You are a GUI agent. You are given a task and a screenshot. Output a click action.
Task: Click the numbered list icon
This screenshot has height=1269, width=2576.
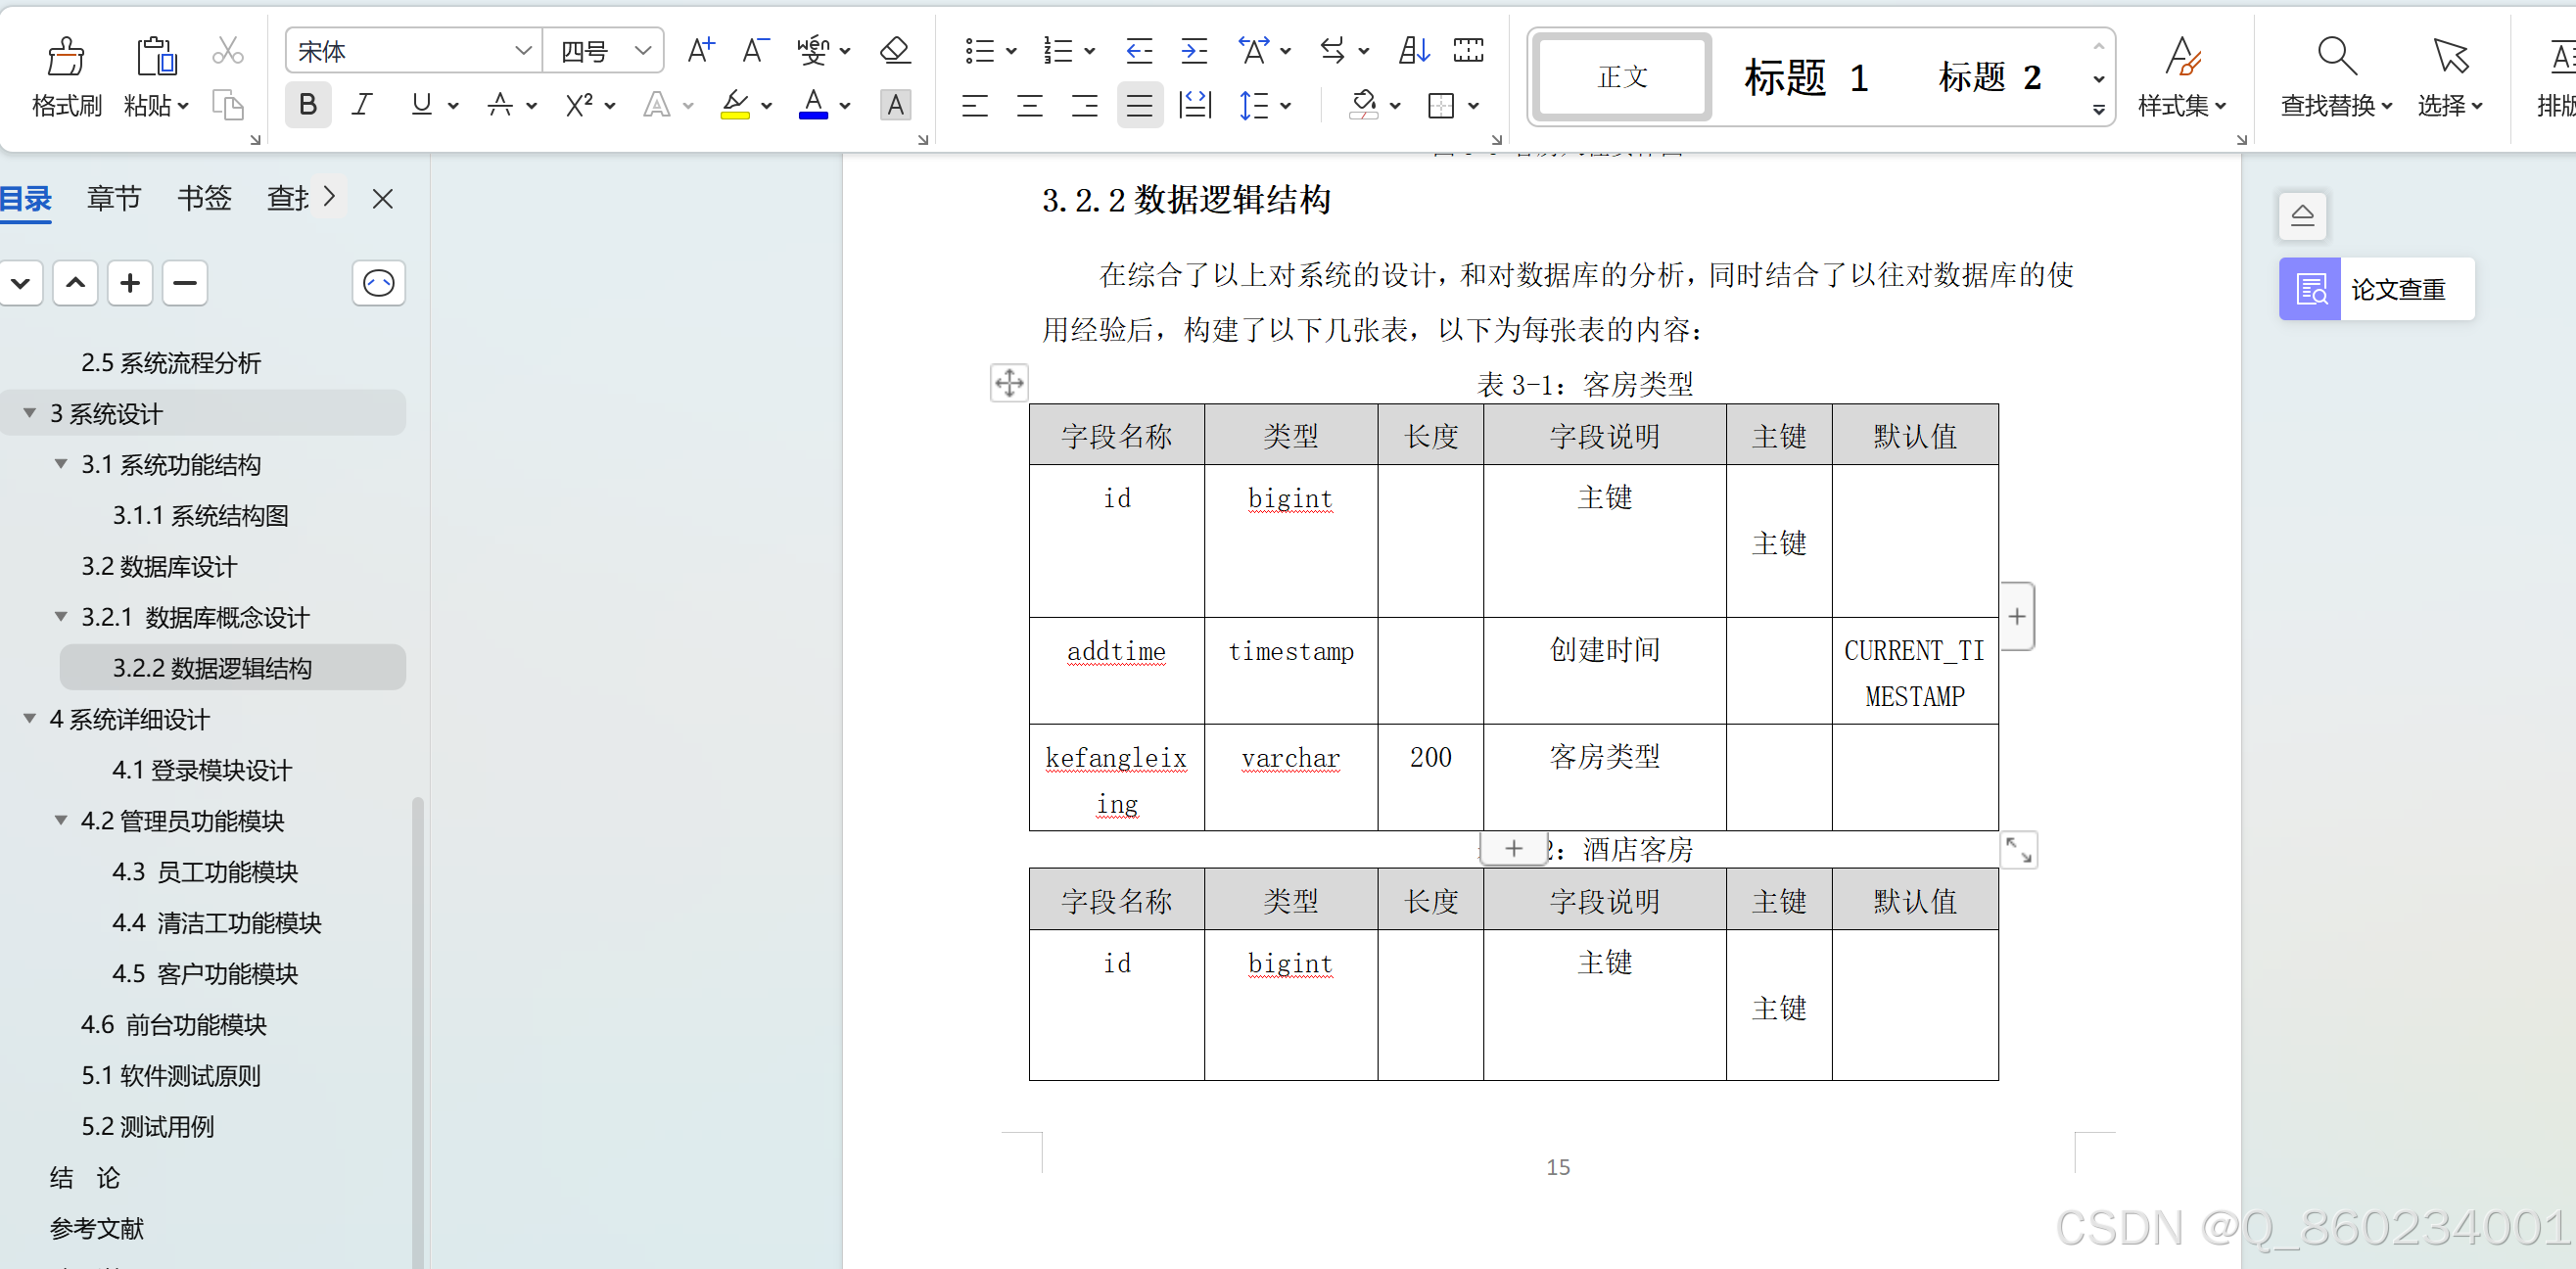tap(1057, 50)
